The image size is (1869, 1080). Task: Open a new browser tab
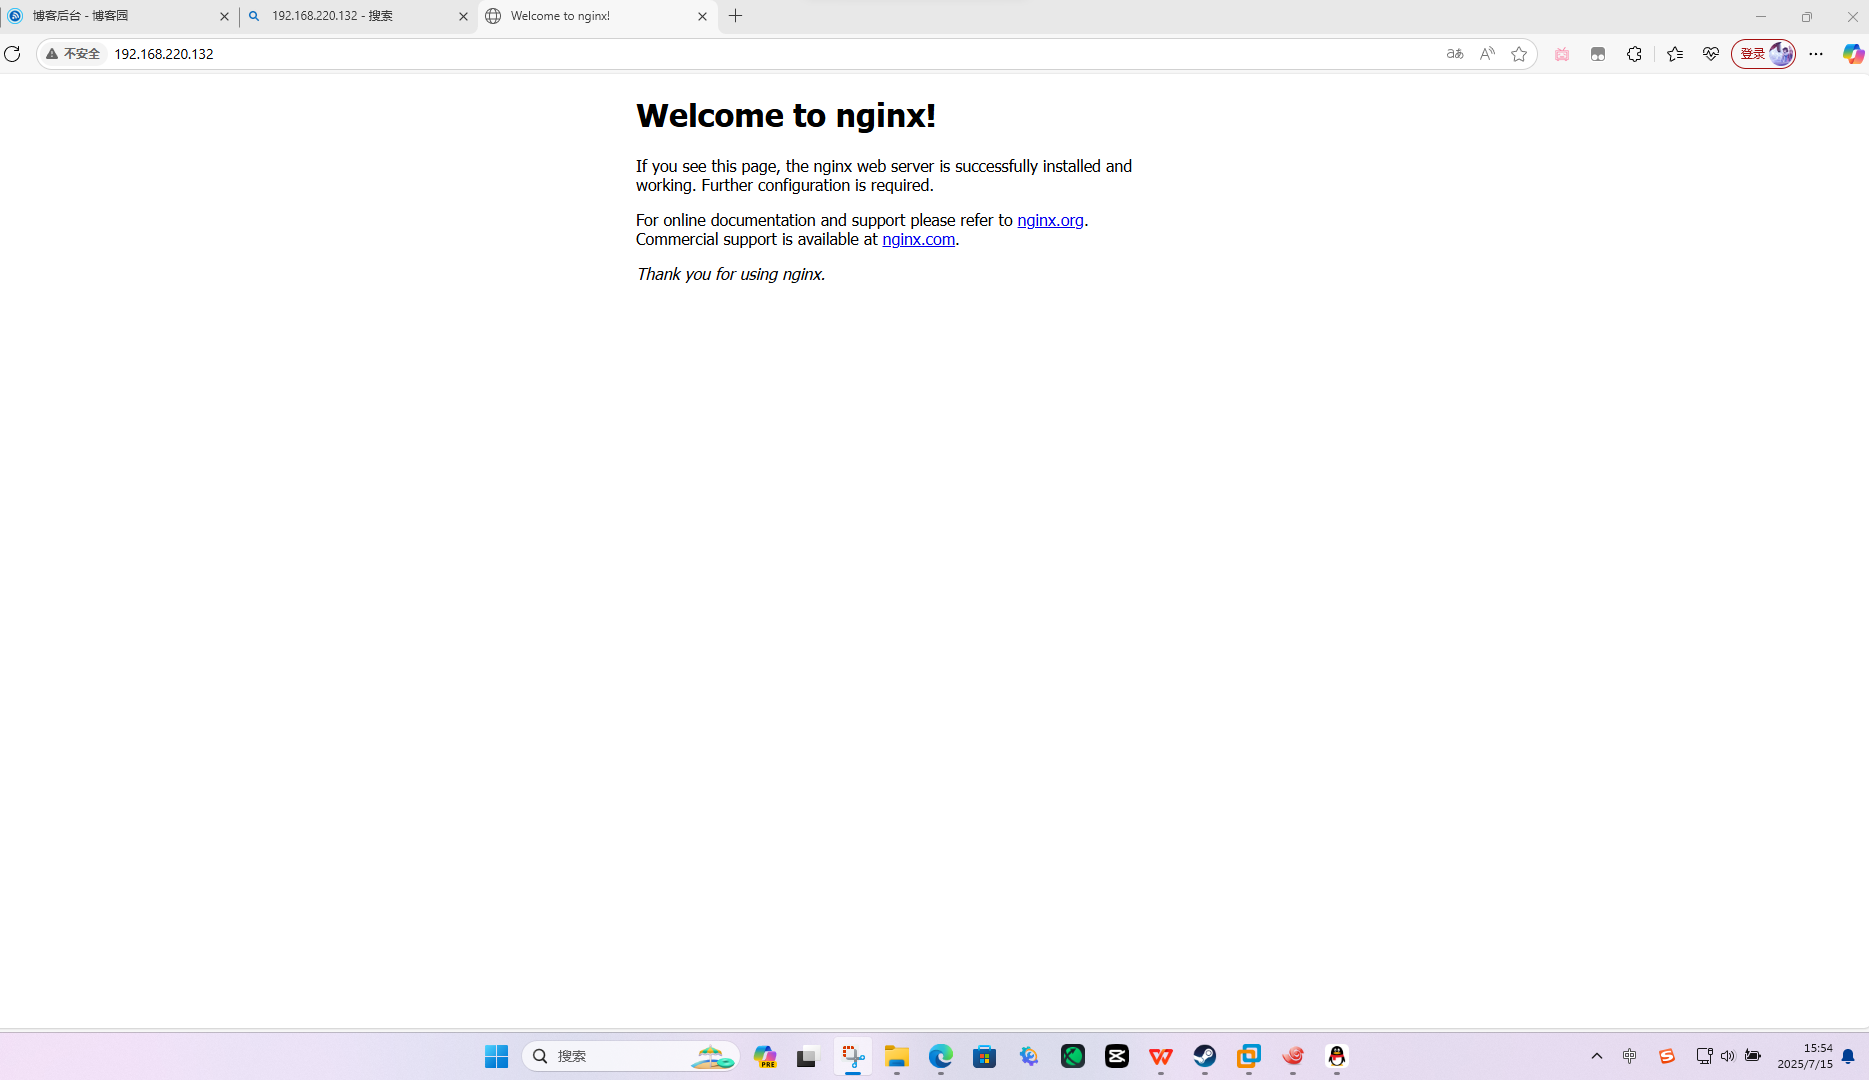click(x=736, y=16)
